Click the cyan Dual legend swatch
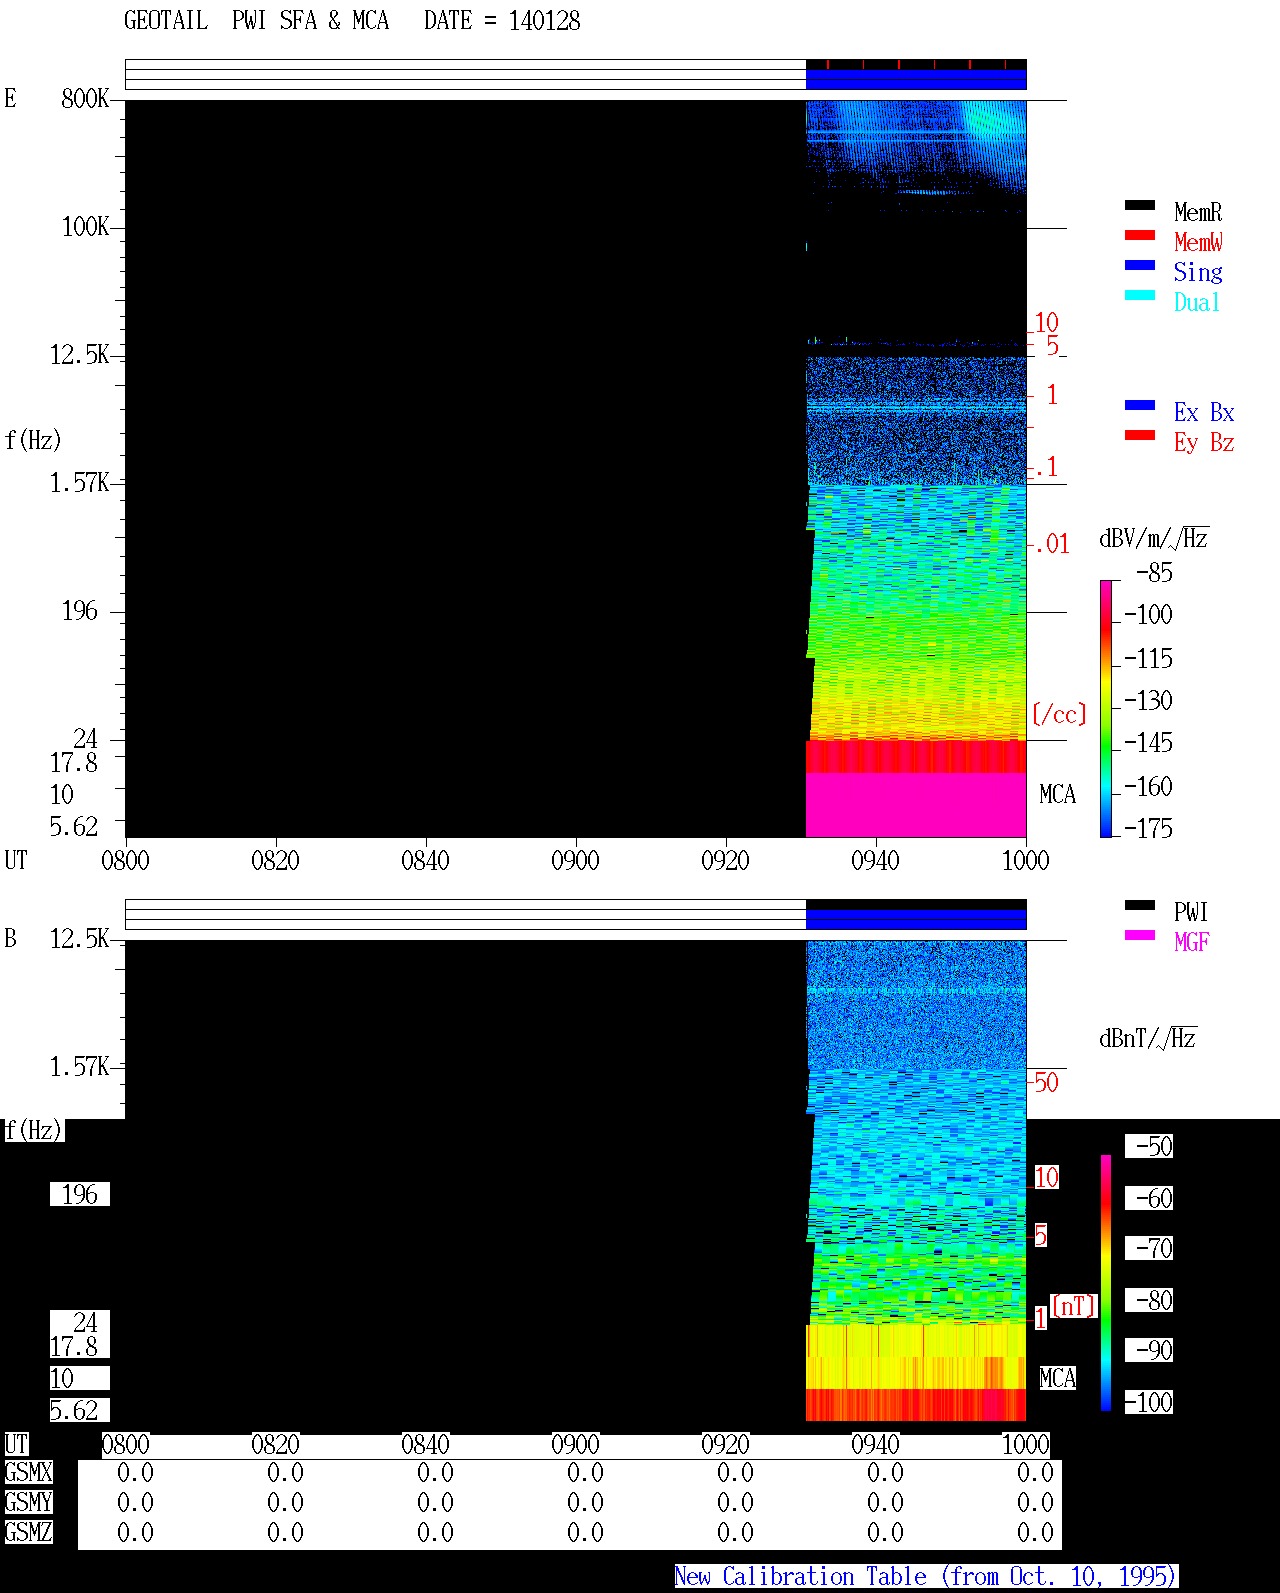Image resolution: width=1280 pixels, height=1593 pixels. pyautogui.click(x=1140, y=296)
